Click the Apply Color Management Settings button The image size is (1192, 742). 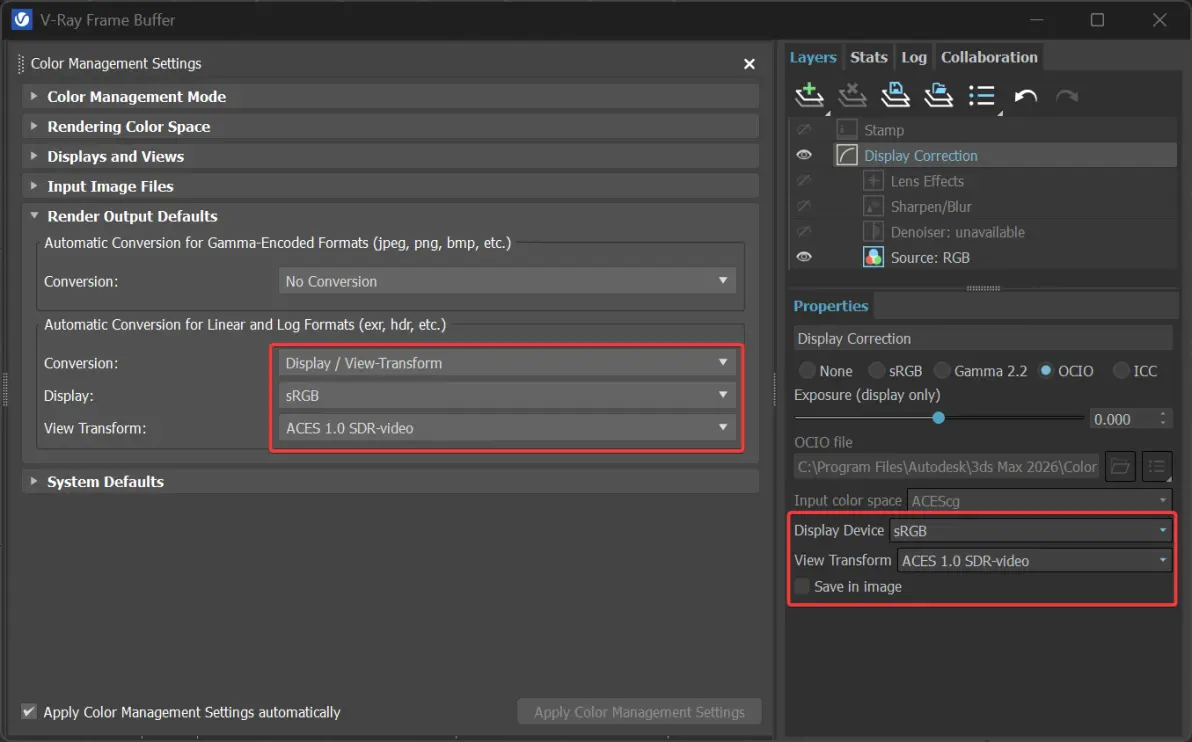(639, 712)
